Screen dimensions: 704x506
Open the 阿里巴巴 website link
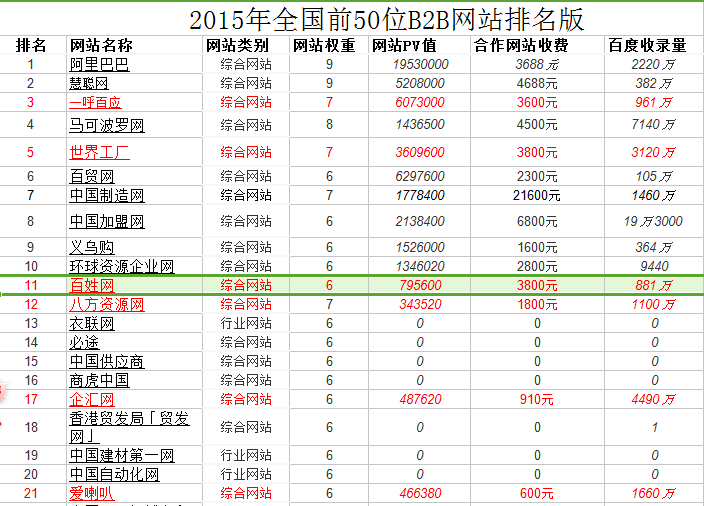click(x=99, y=64)
